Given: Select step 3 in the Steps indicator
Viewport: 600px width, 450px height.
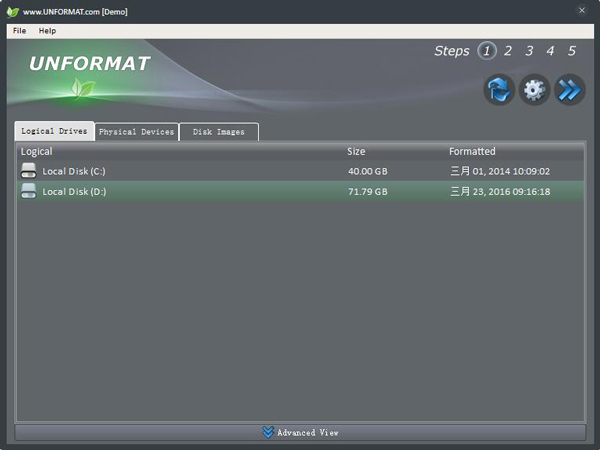Looking at the screenshot, I should 529,51.
